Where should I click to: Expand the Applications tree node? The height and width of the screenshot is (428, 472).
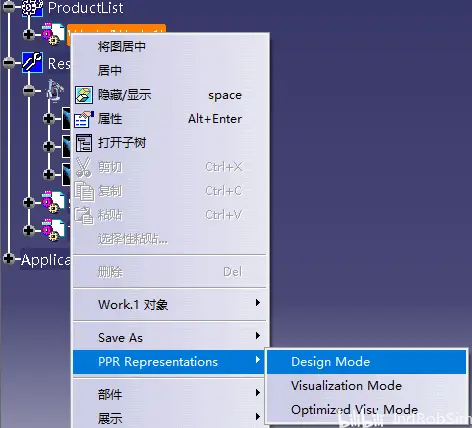pyautogui.click(x=9, y=258)
